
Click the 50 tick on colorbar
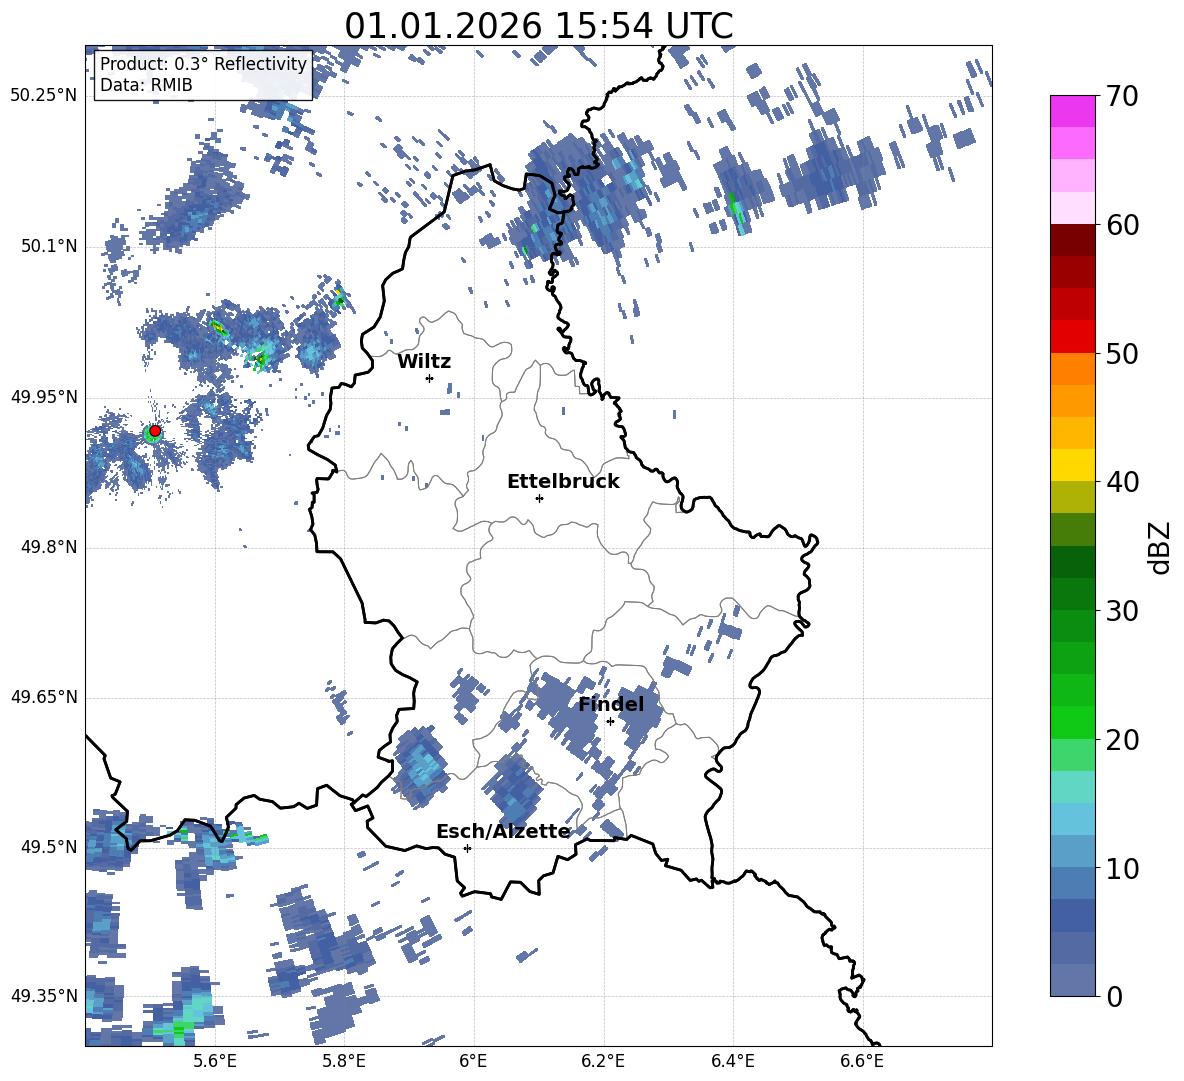coord(1121,353)
